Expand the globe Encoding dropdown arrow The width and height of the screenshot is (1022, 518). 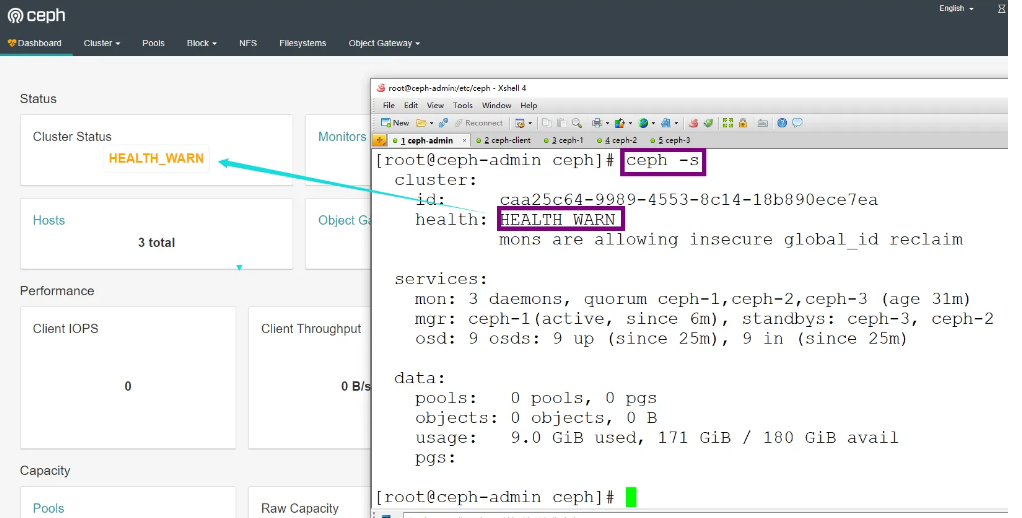pyautogui.click(x=654, y=123)
